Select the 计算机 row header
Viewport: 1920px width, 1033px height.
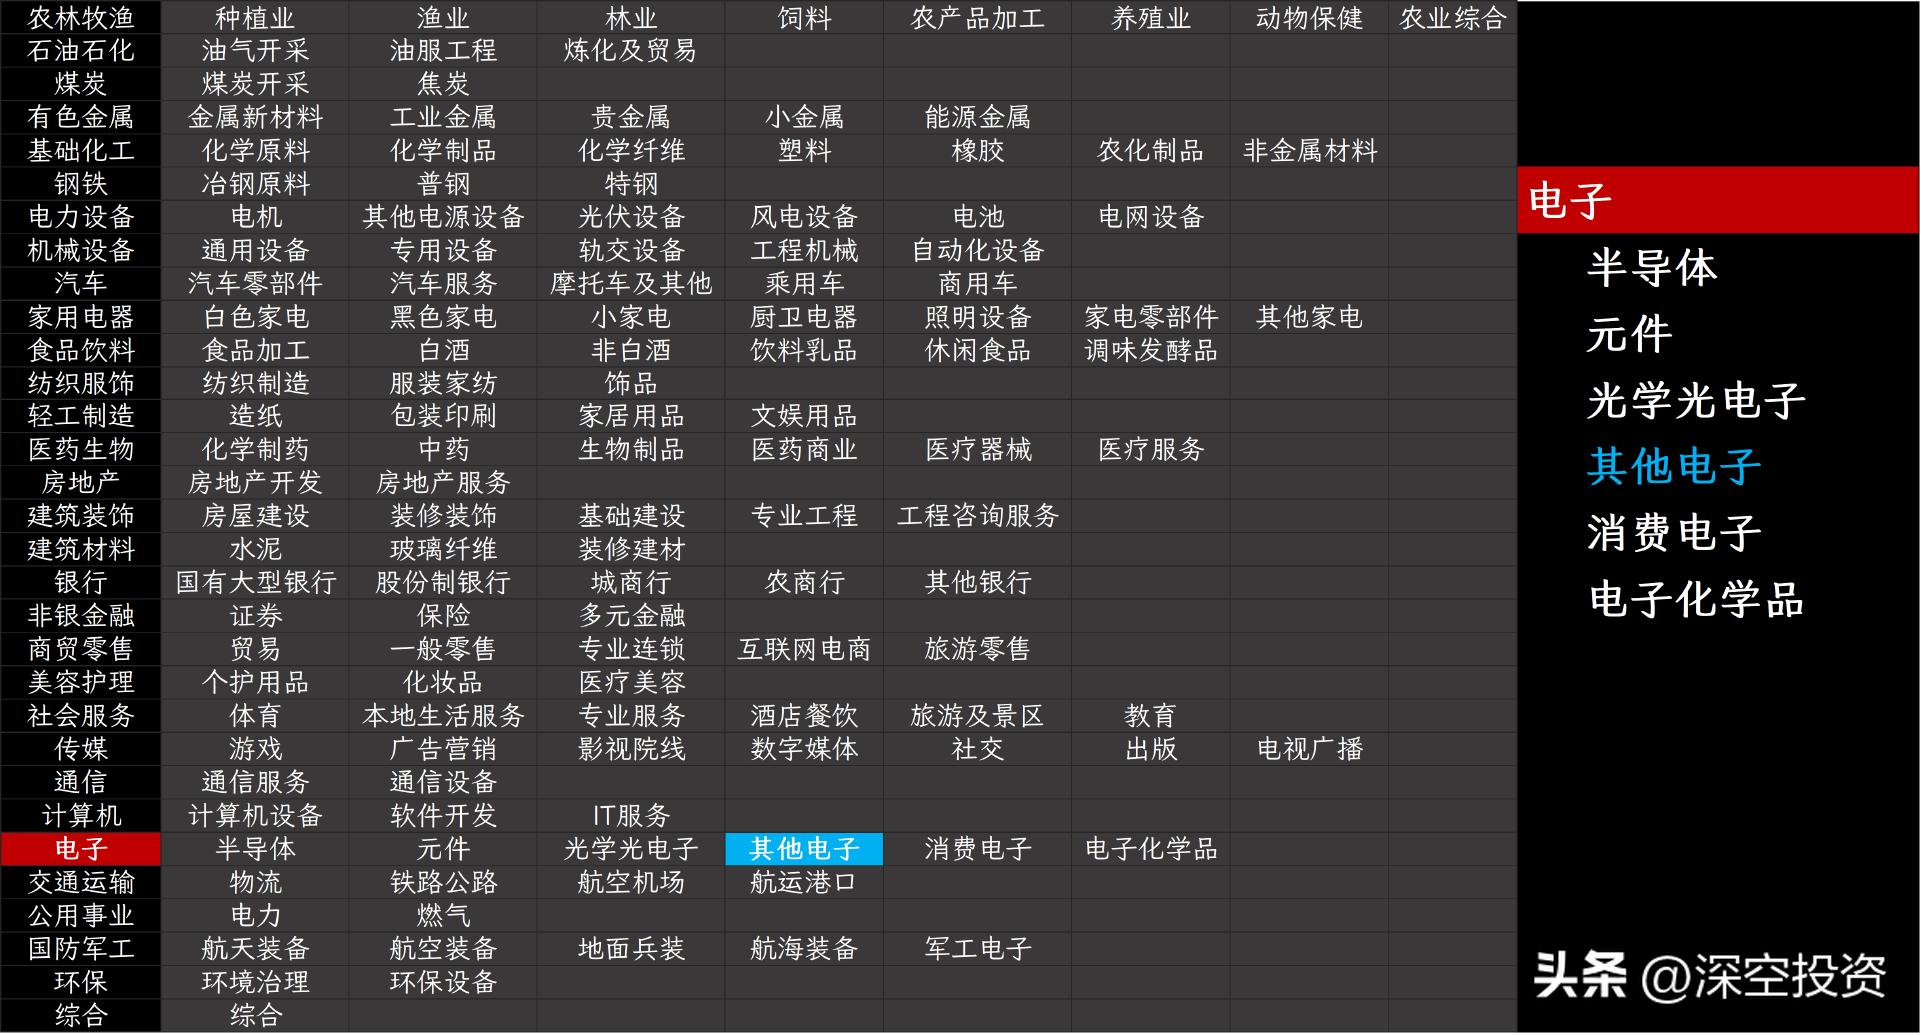[80, 816]
